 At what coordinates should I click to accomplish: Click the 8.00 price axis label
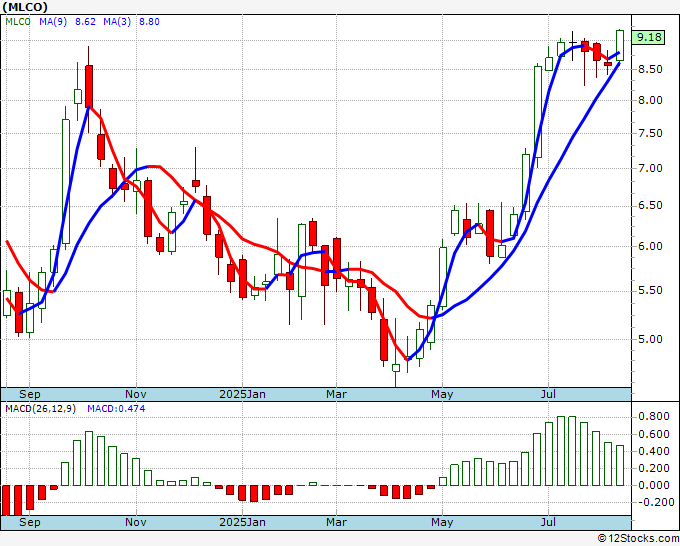coord(650,100)
